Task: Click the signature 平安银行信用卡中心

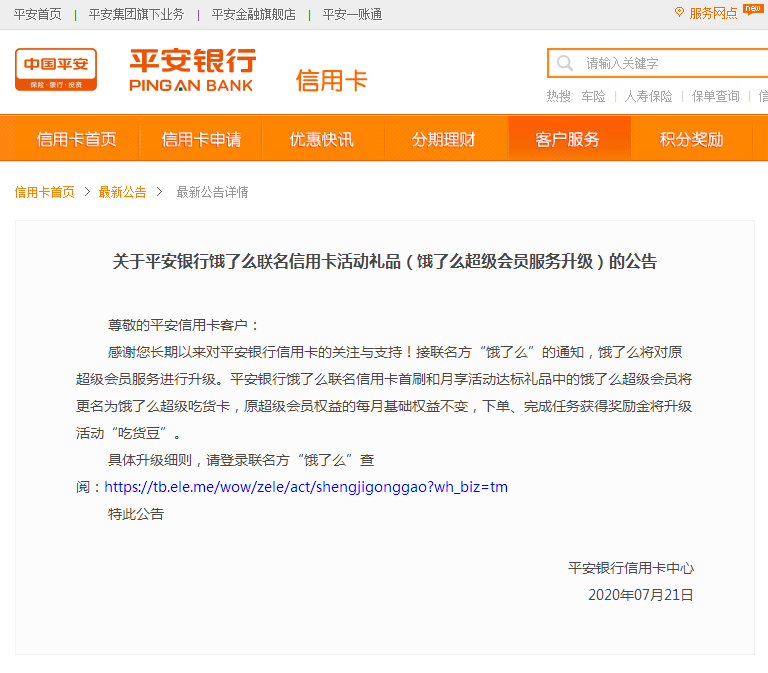Action: tap(631, 568)
